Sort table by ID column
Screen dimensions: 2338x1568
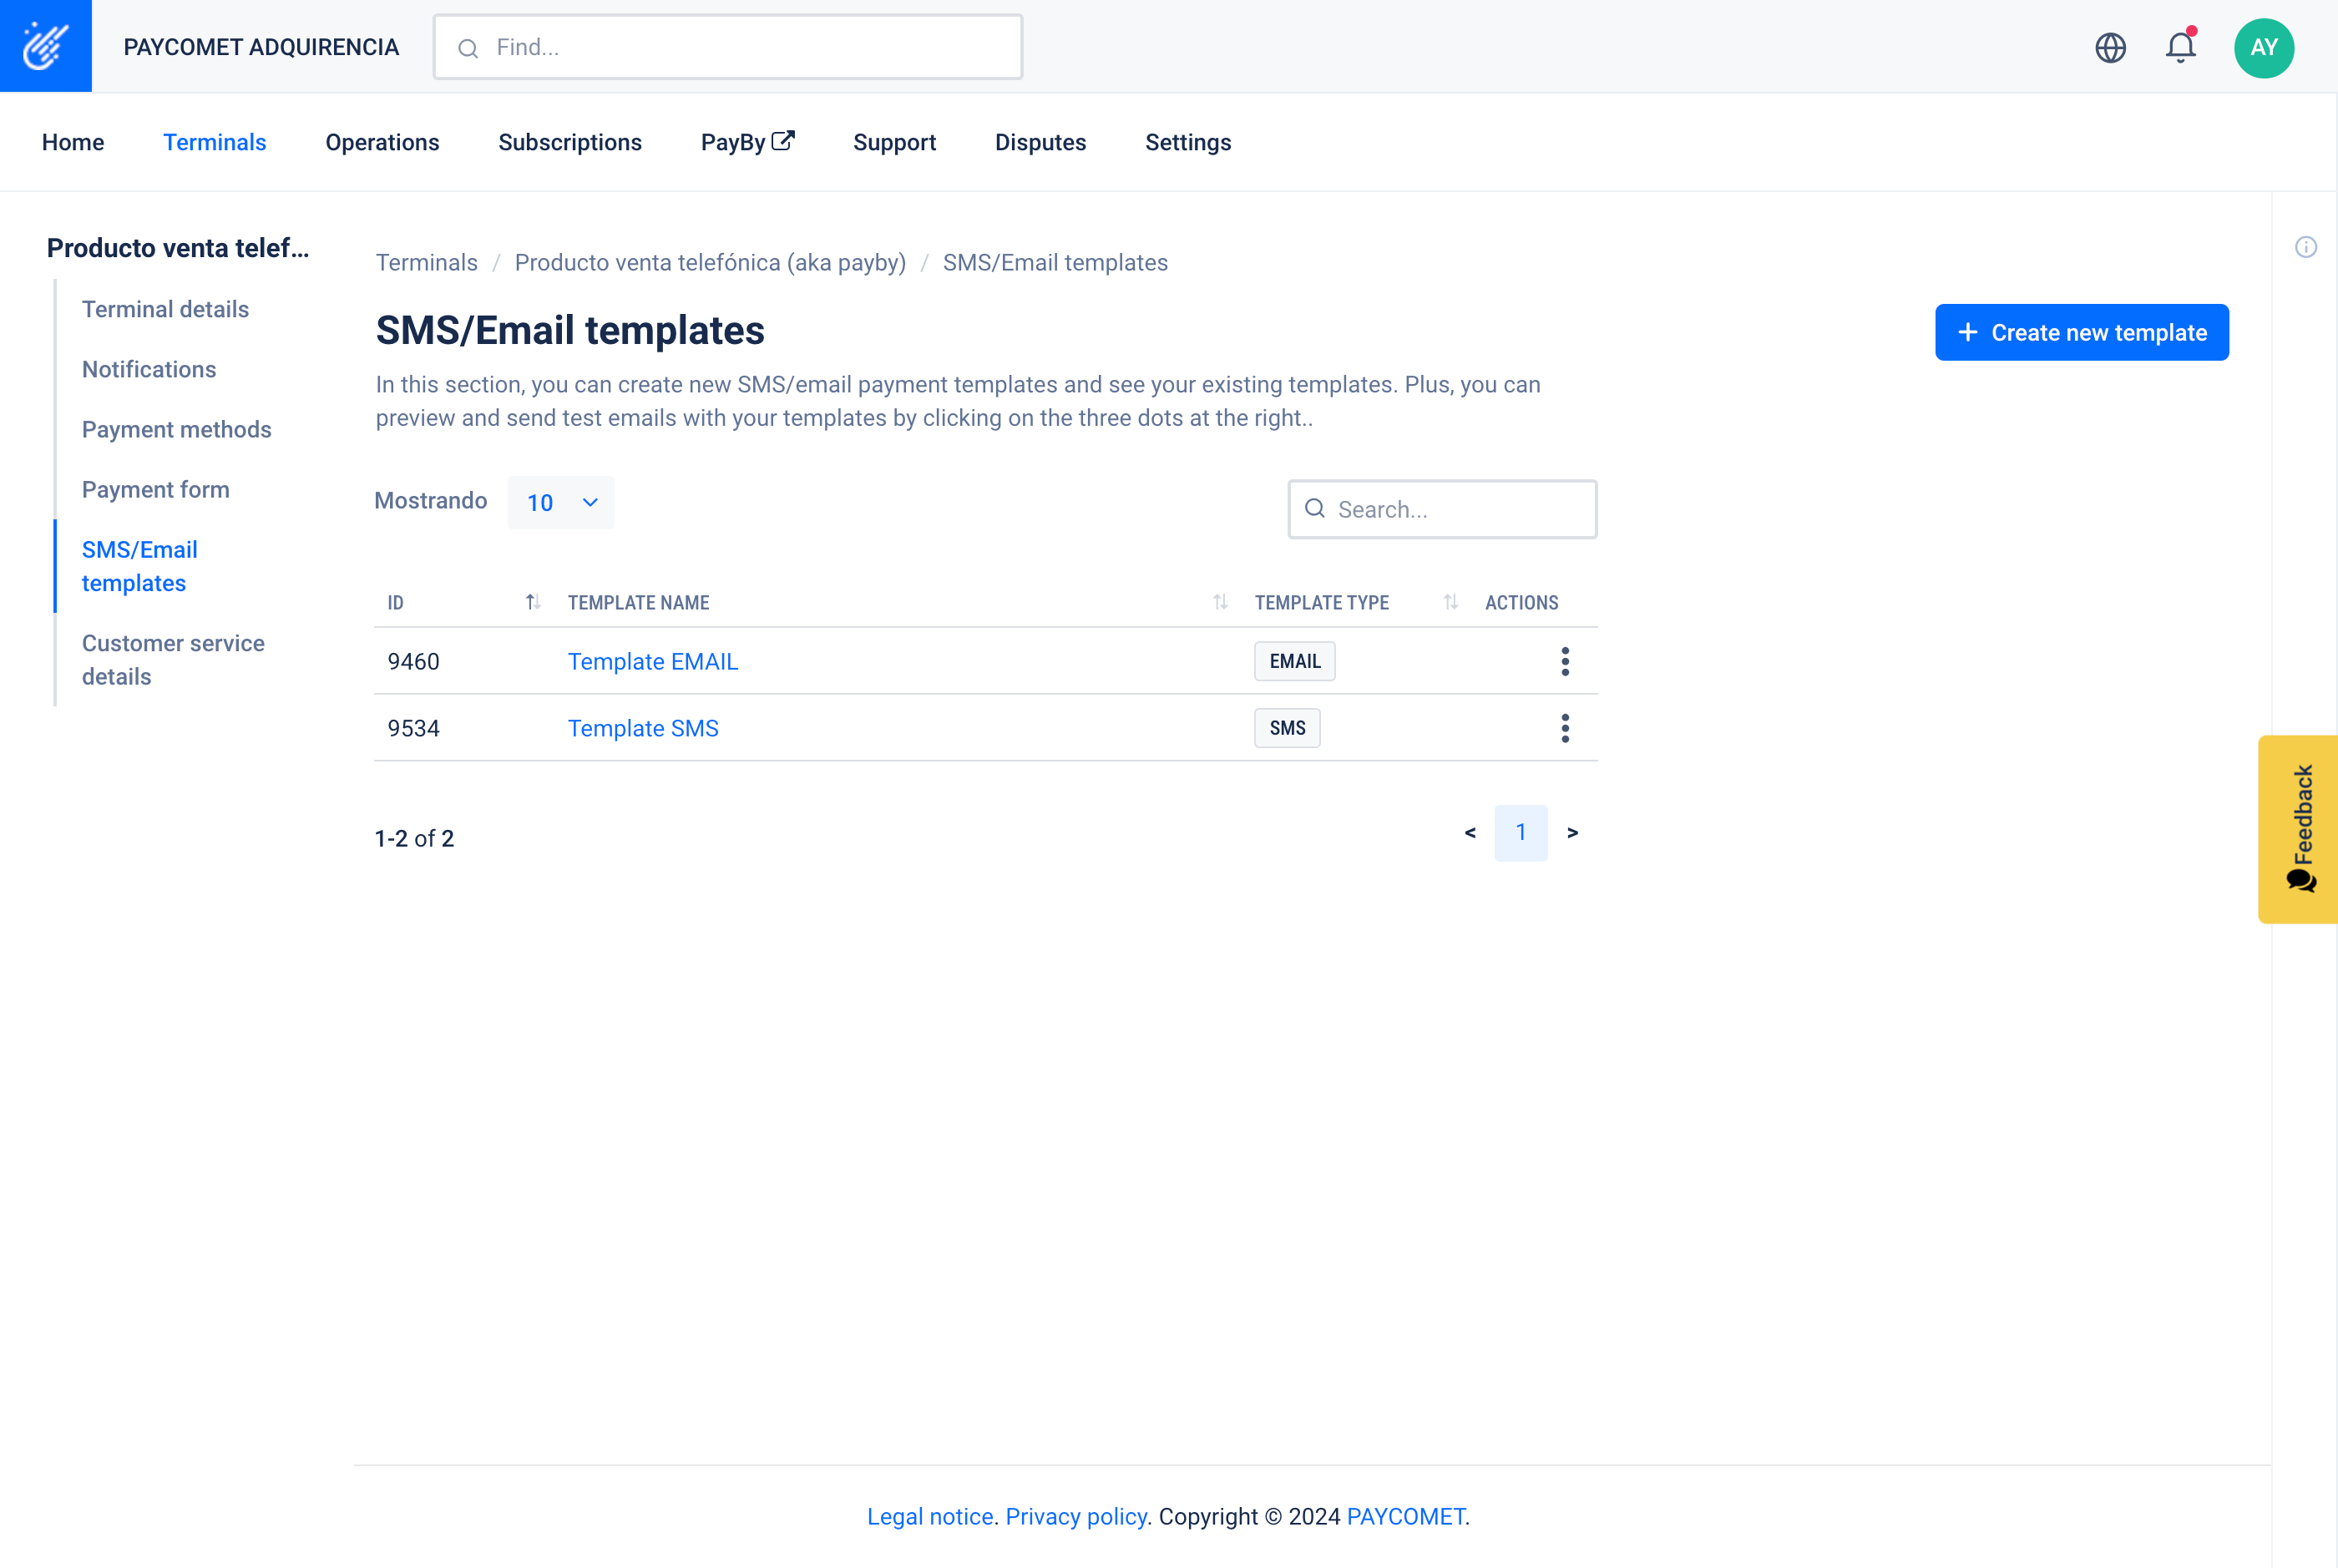[x=533, y=602]
